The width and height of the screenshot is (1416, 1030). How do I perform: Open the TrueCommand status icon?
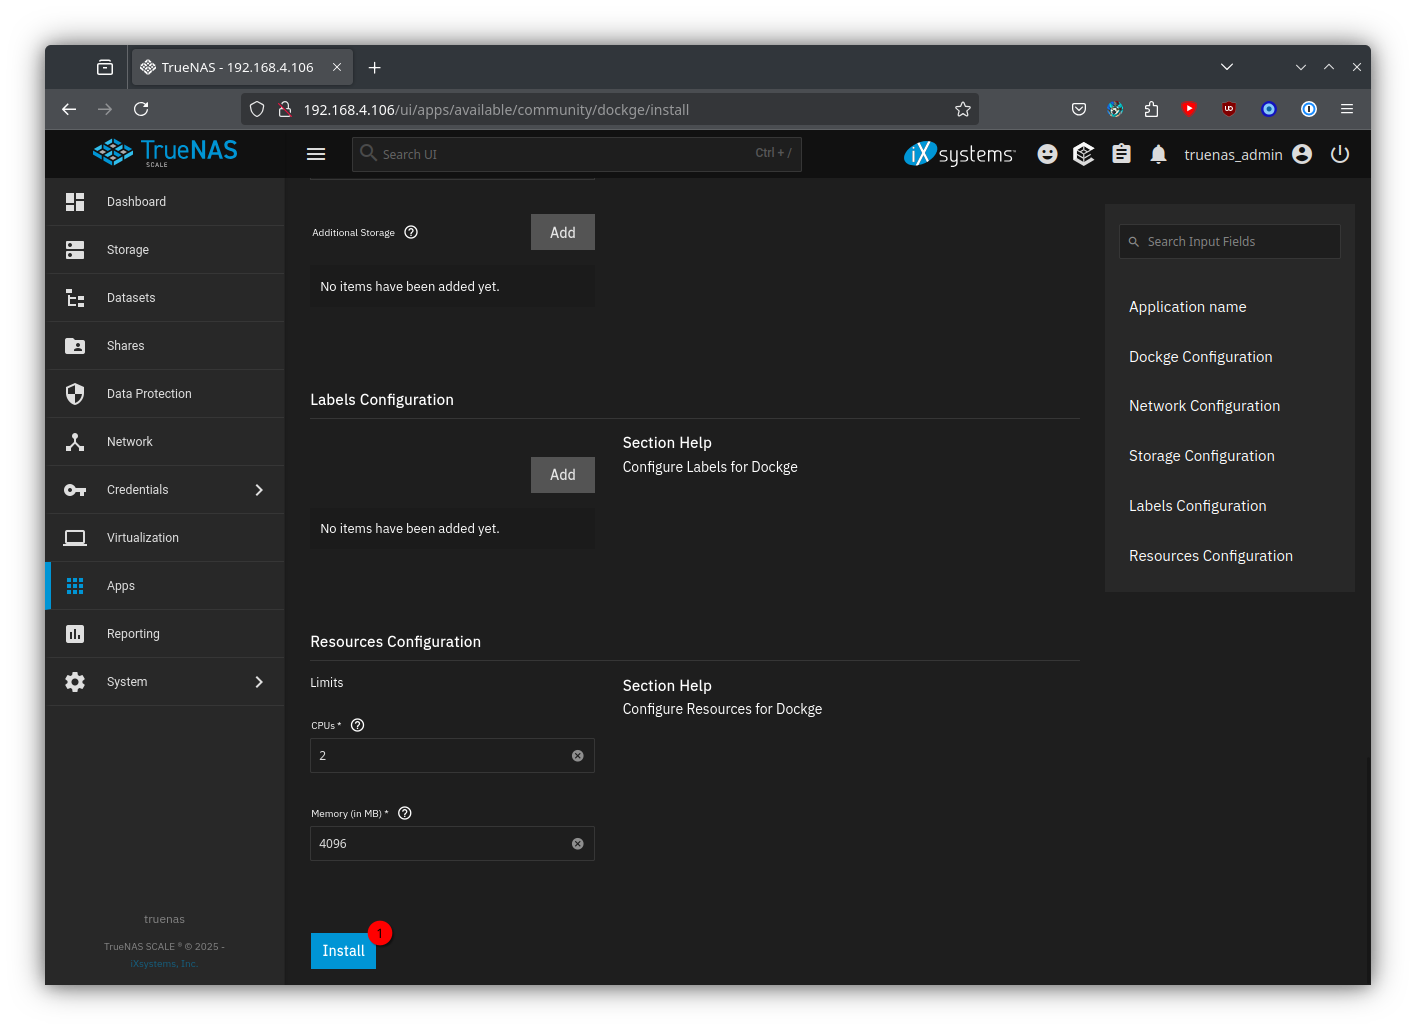click(x=1084, y=154)
